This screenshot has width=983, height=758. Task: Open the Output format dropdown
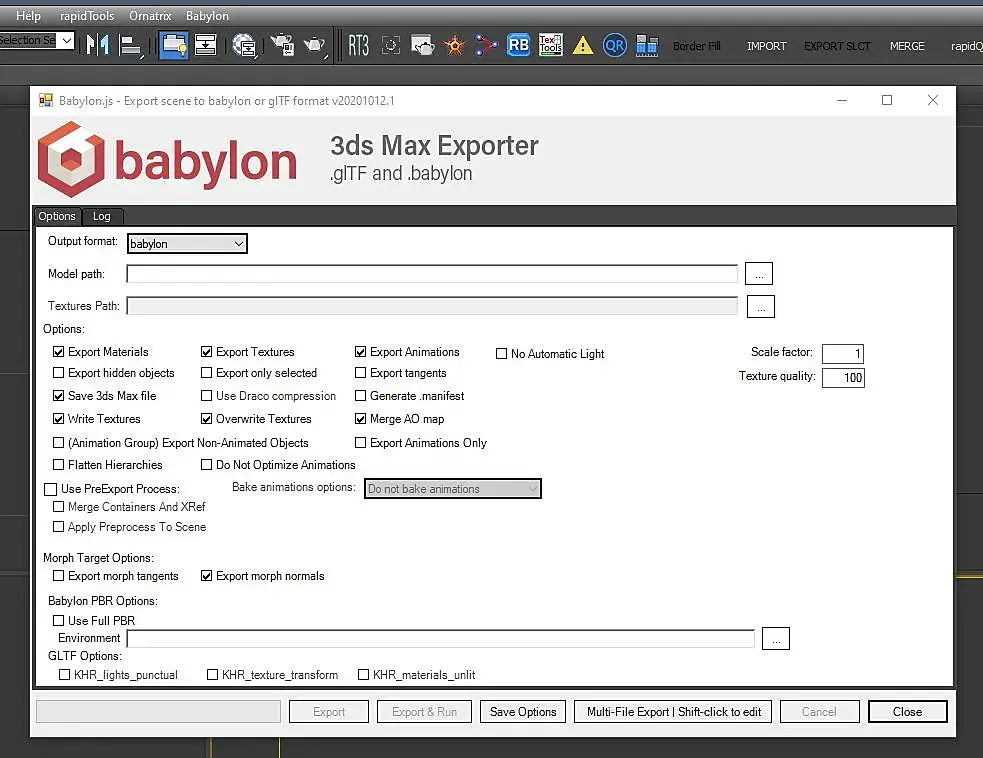(187, 243)
